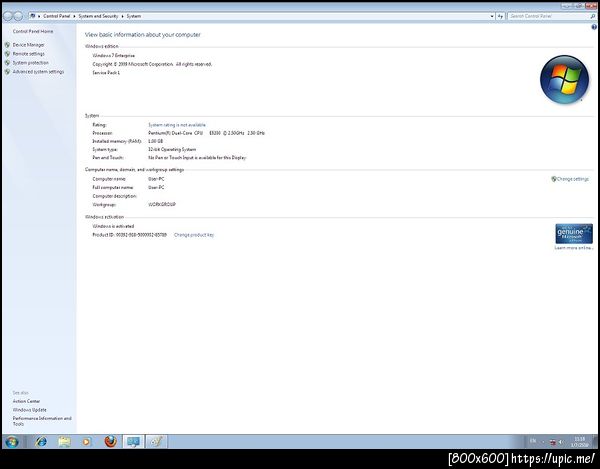Click 'System rating is not available' link
The image size is (600, 469).
click(x=177, y=125)
